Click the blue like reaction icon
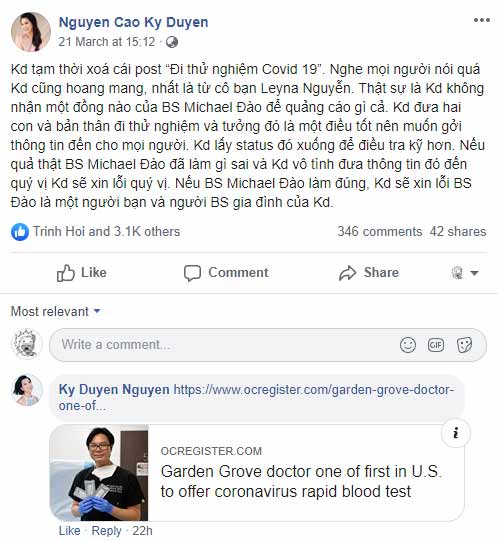Viewport: 498px width, 541px height. (20, 232)
